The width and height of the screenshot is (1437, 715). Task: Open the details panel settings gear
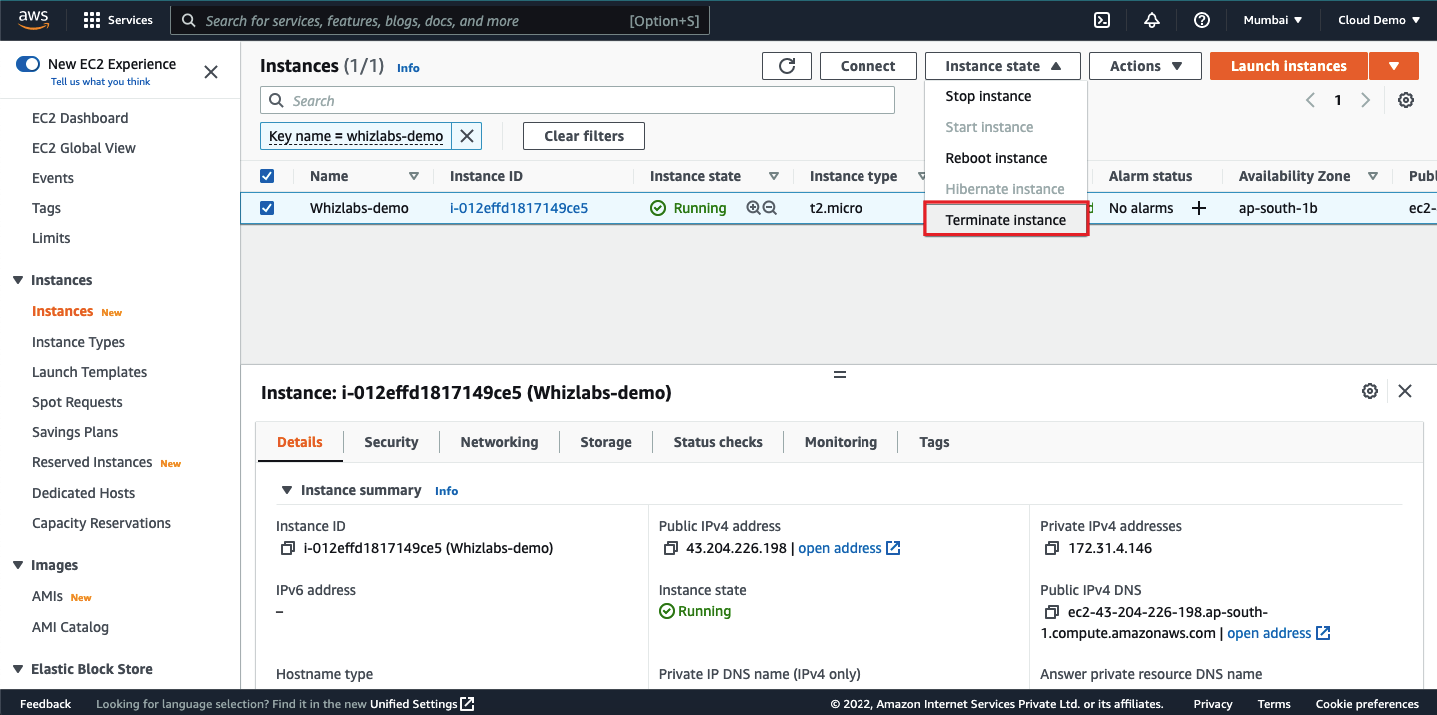click(1370, 391)
